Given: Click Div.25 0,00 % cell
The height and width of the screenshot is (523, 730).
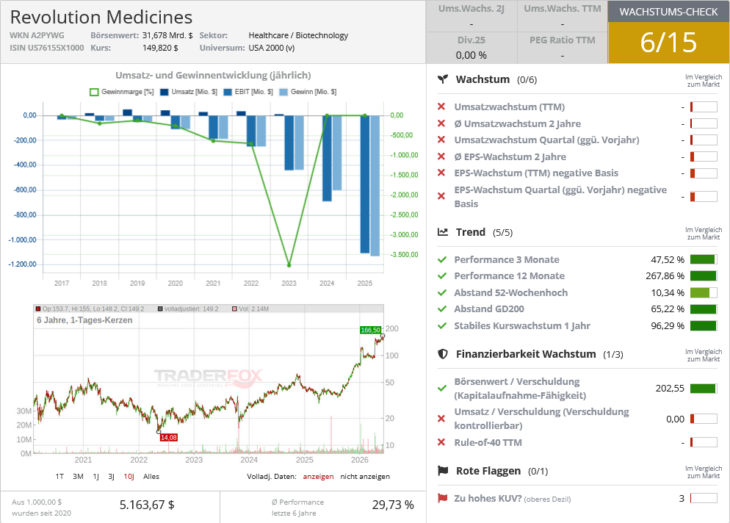Looking at the screenshot, I should click(471, 48).
